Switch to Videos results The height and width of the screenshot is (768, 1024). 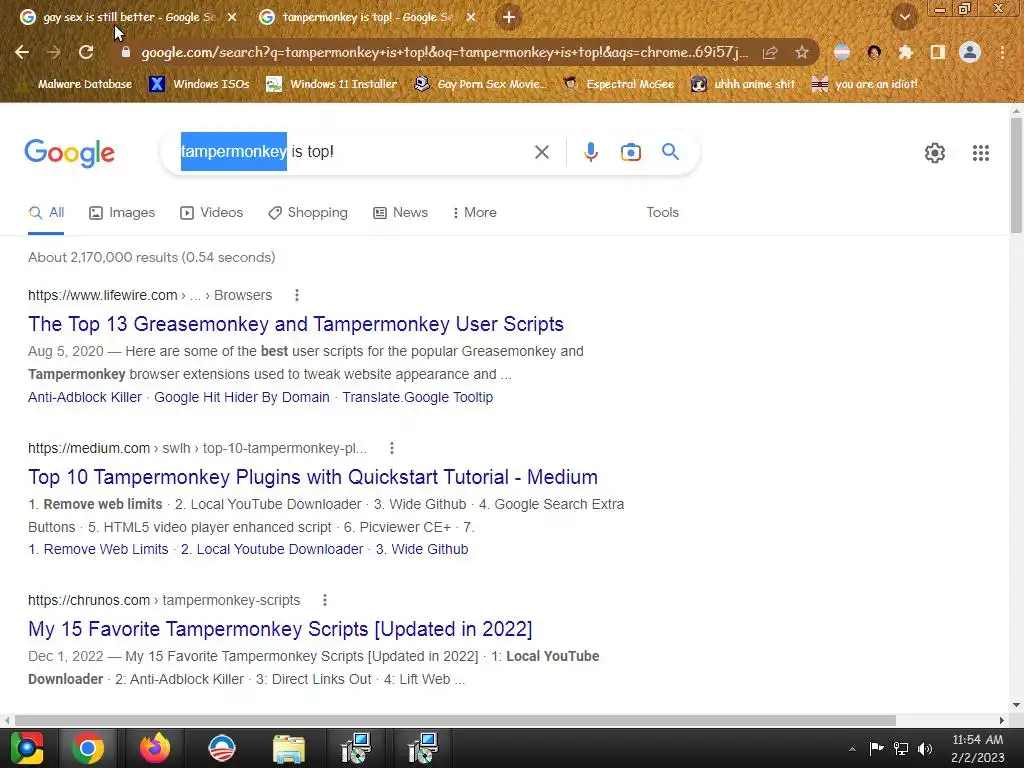click(x=212, y=212)
